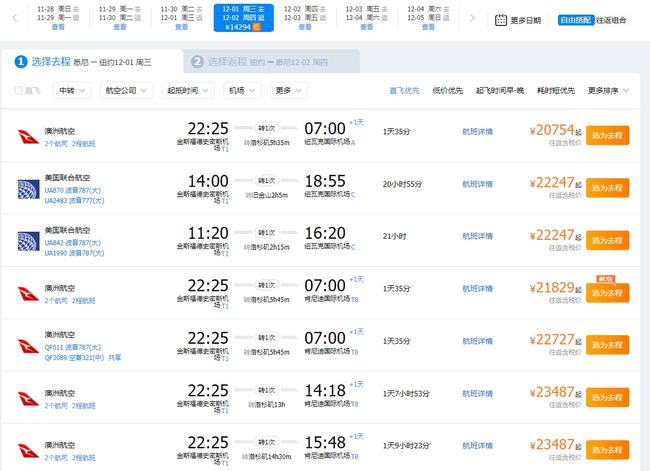The height and width of the screenshot is (471, 650).
Task: Select the 12-01 / 12-02 ¥14294 date tab
Action: [243, 18]
